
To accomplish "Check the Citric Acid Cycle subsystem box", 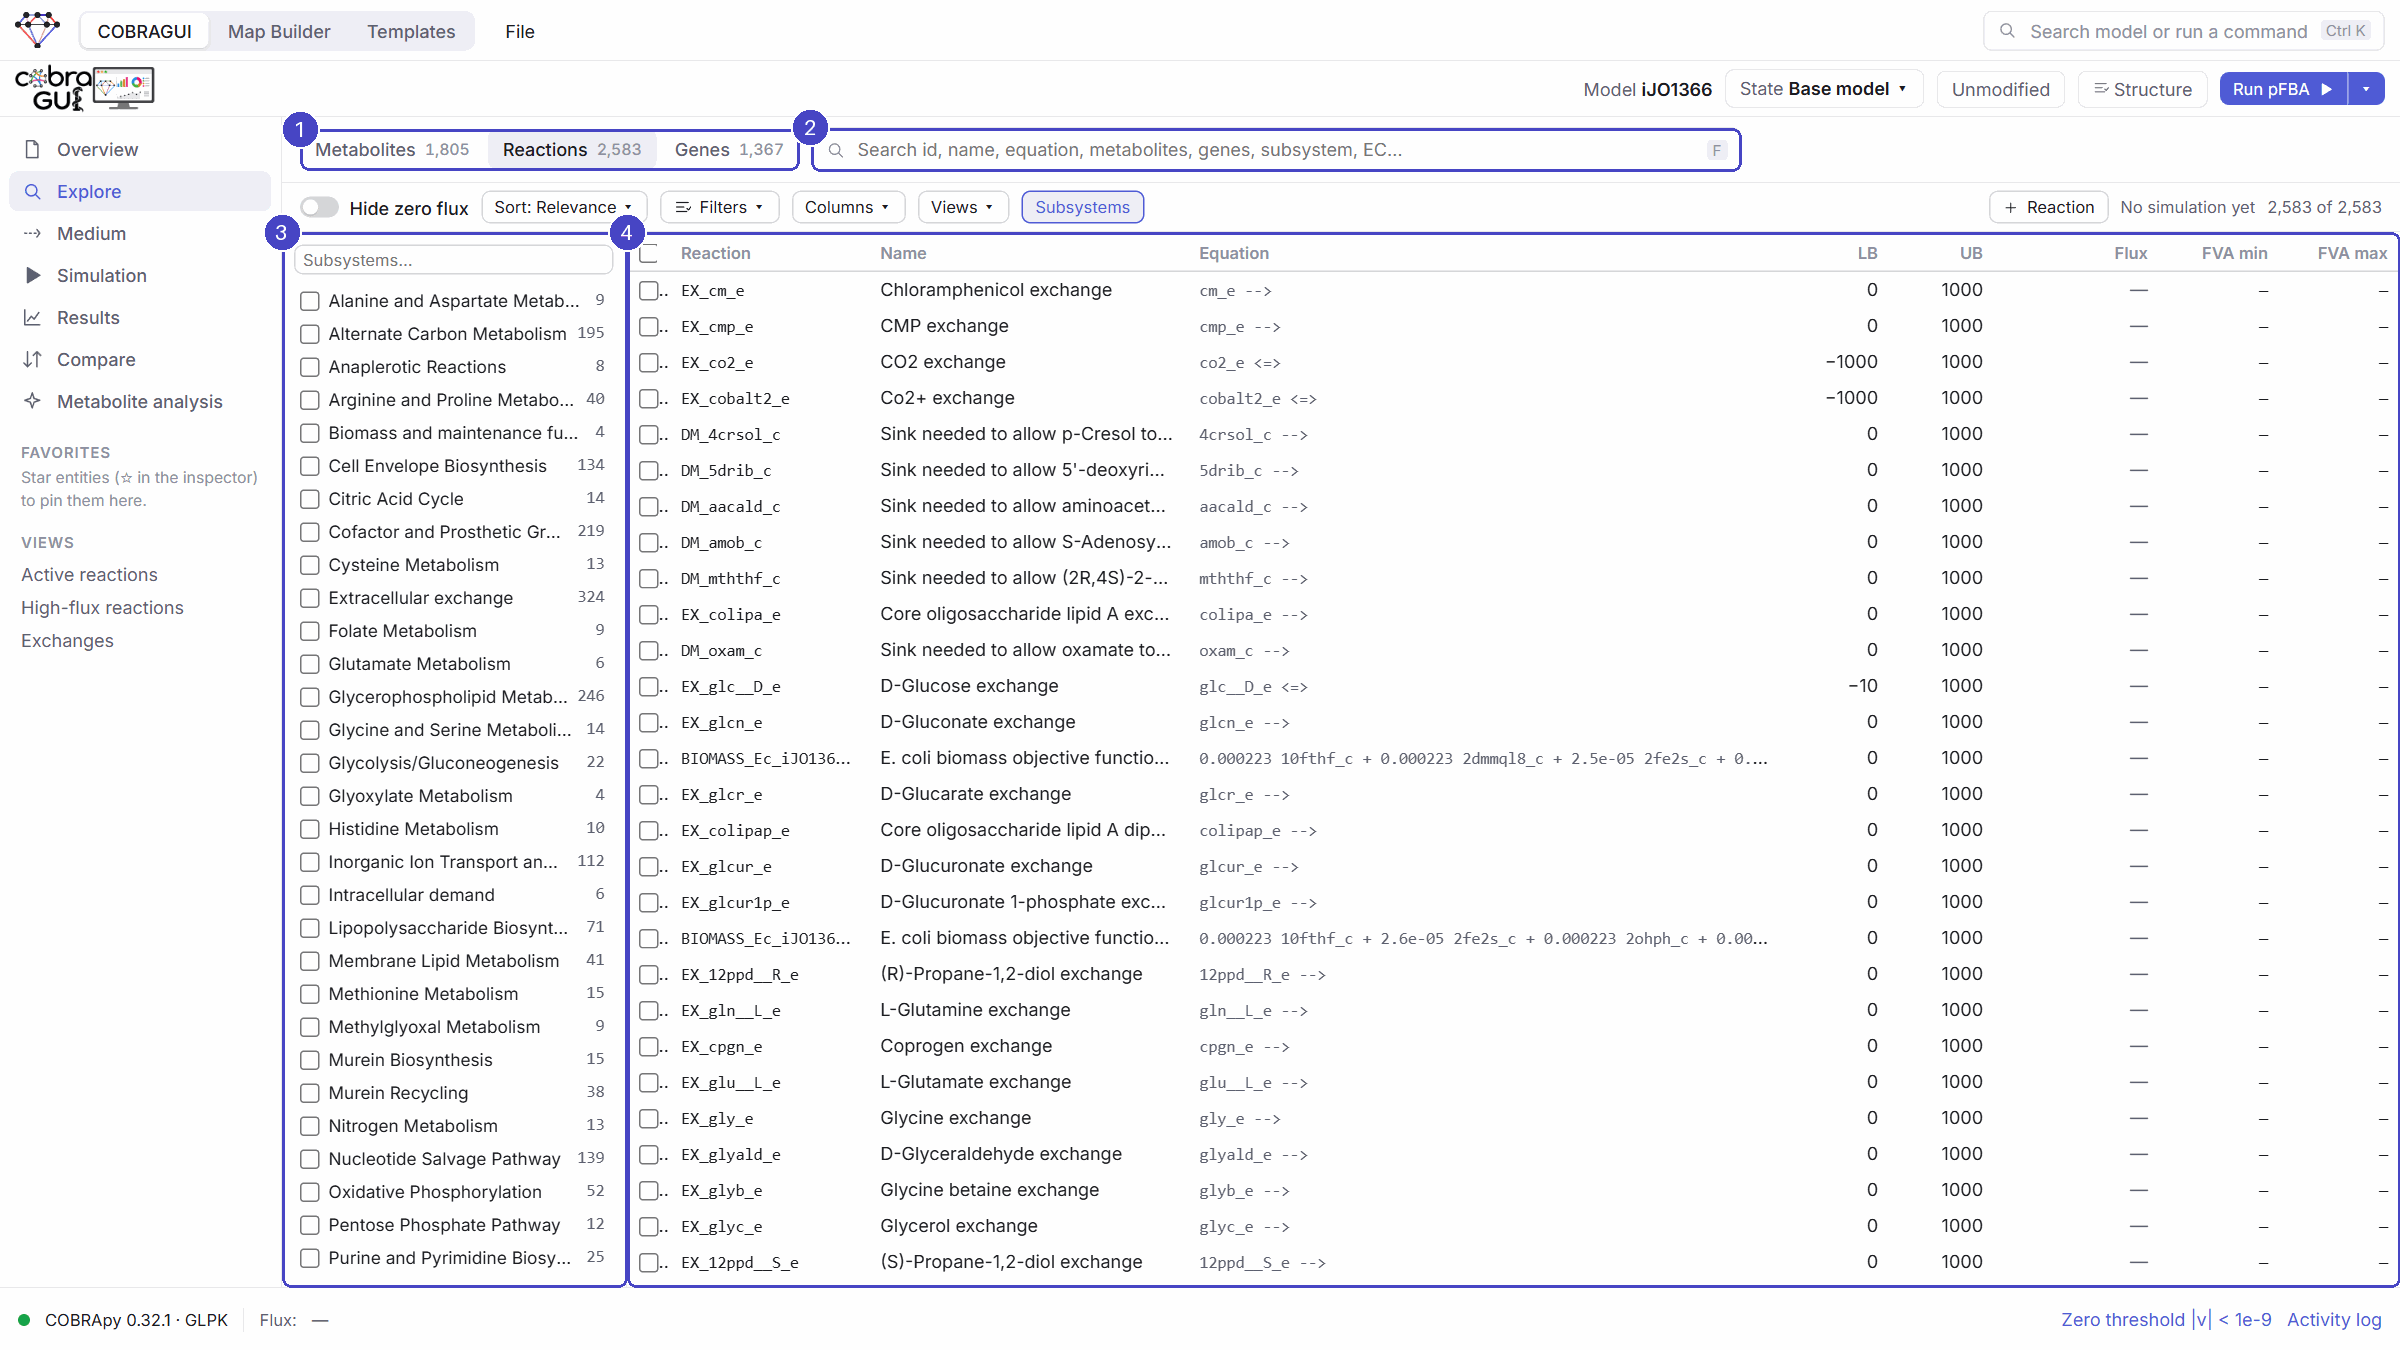I will pos(310,499).
